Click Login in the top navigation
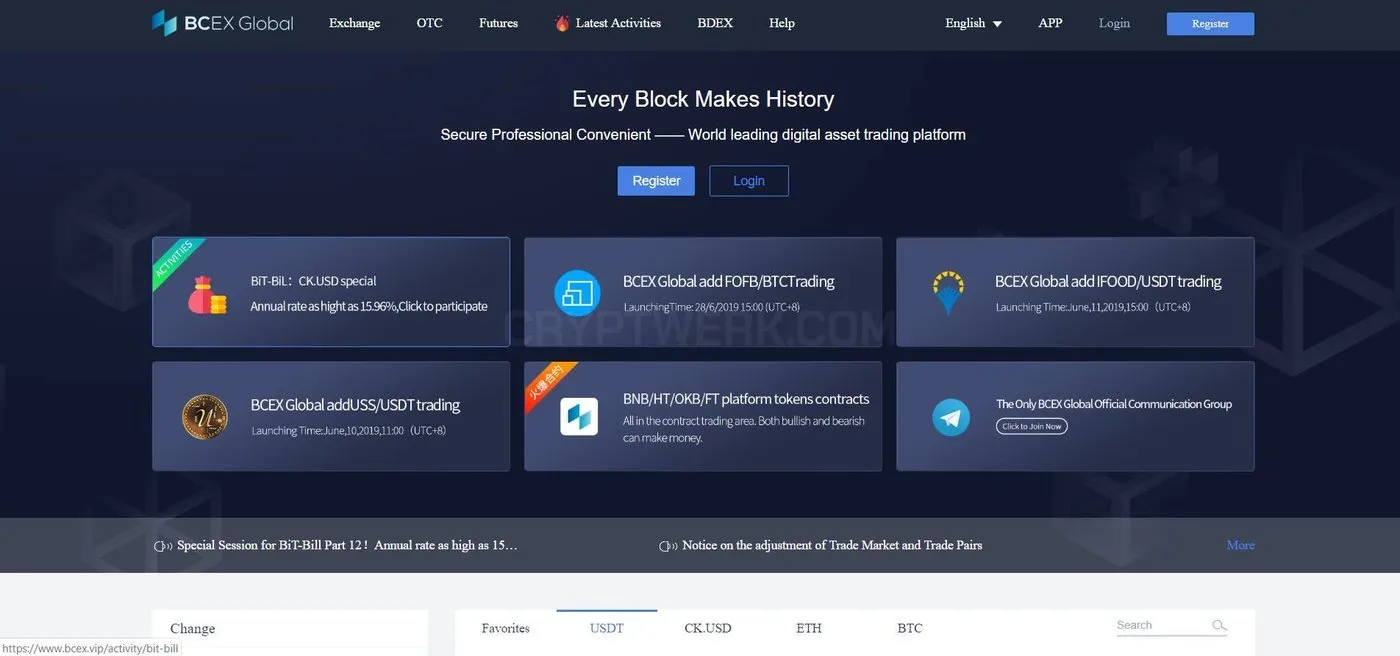 click(x=1114, y=23)
